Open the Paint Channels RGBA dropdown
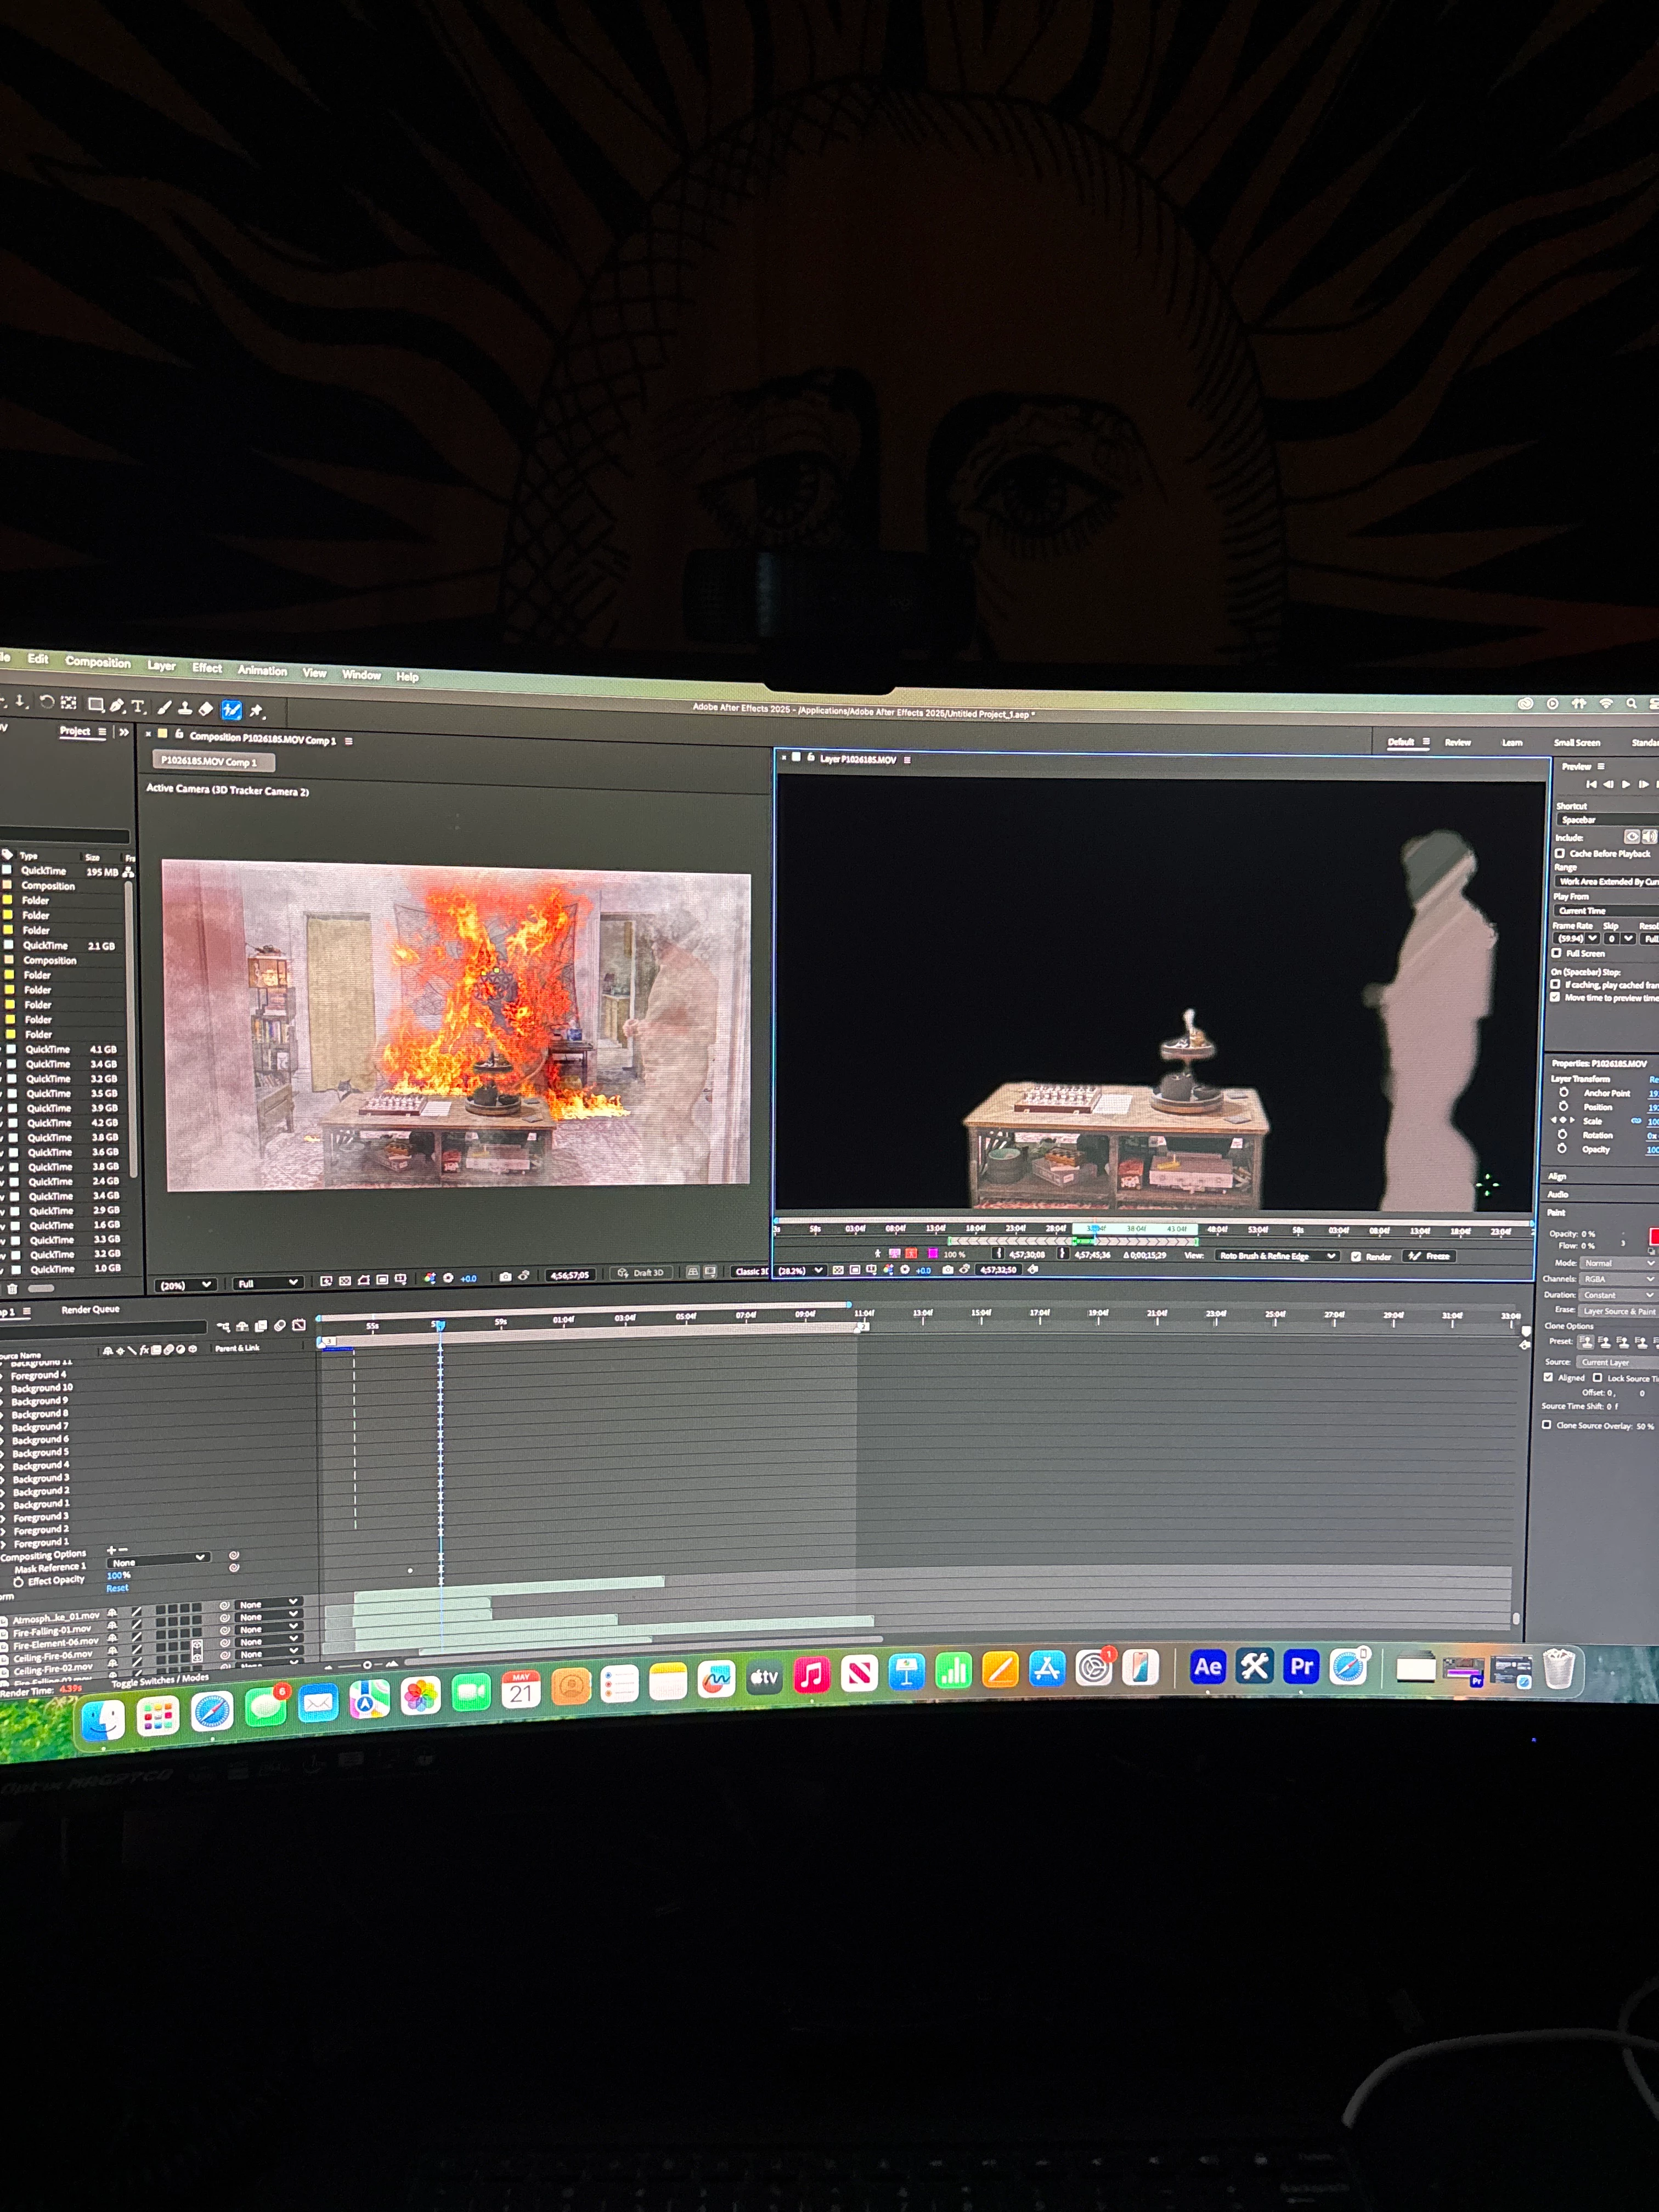Viewport: 1659px width, 2212px height. 1618,1279
